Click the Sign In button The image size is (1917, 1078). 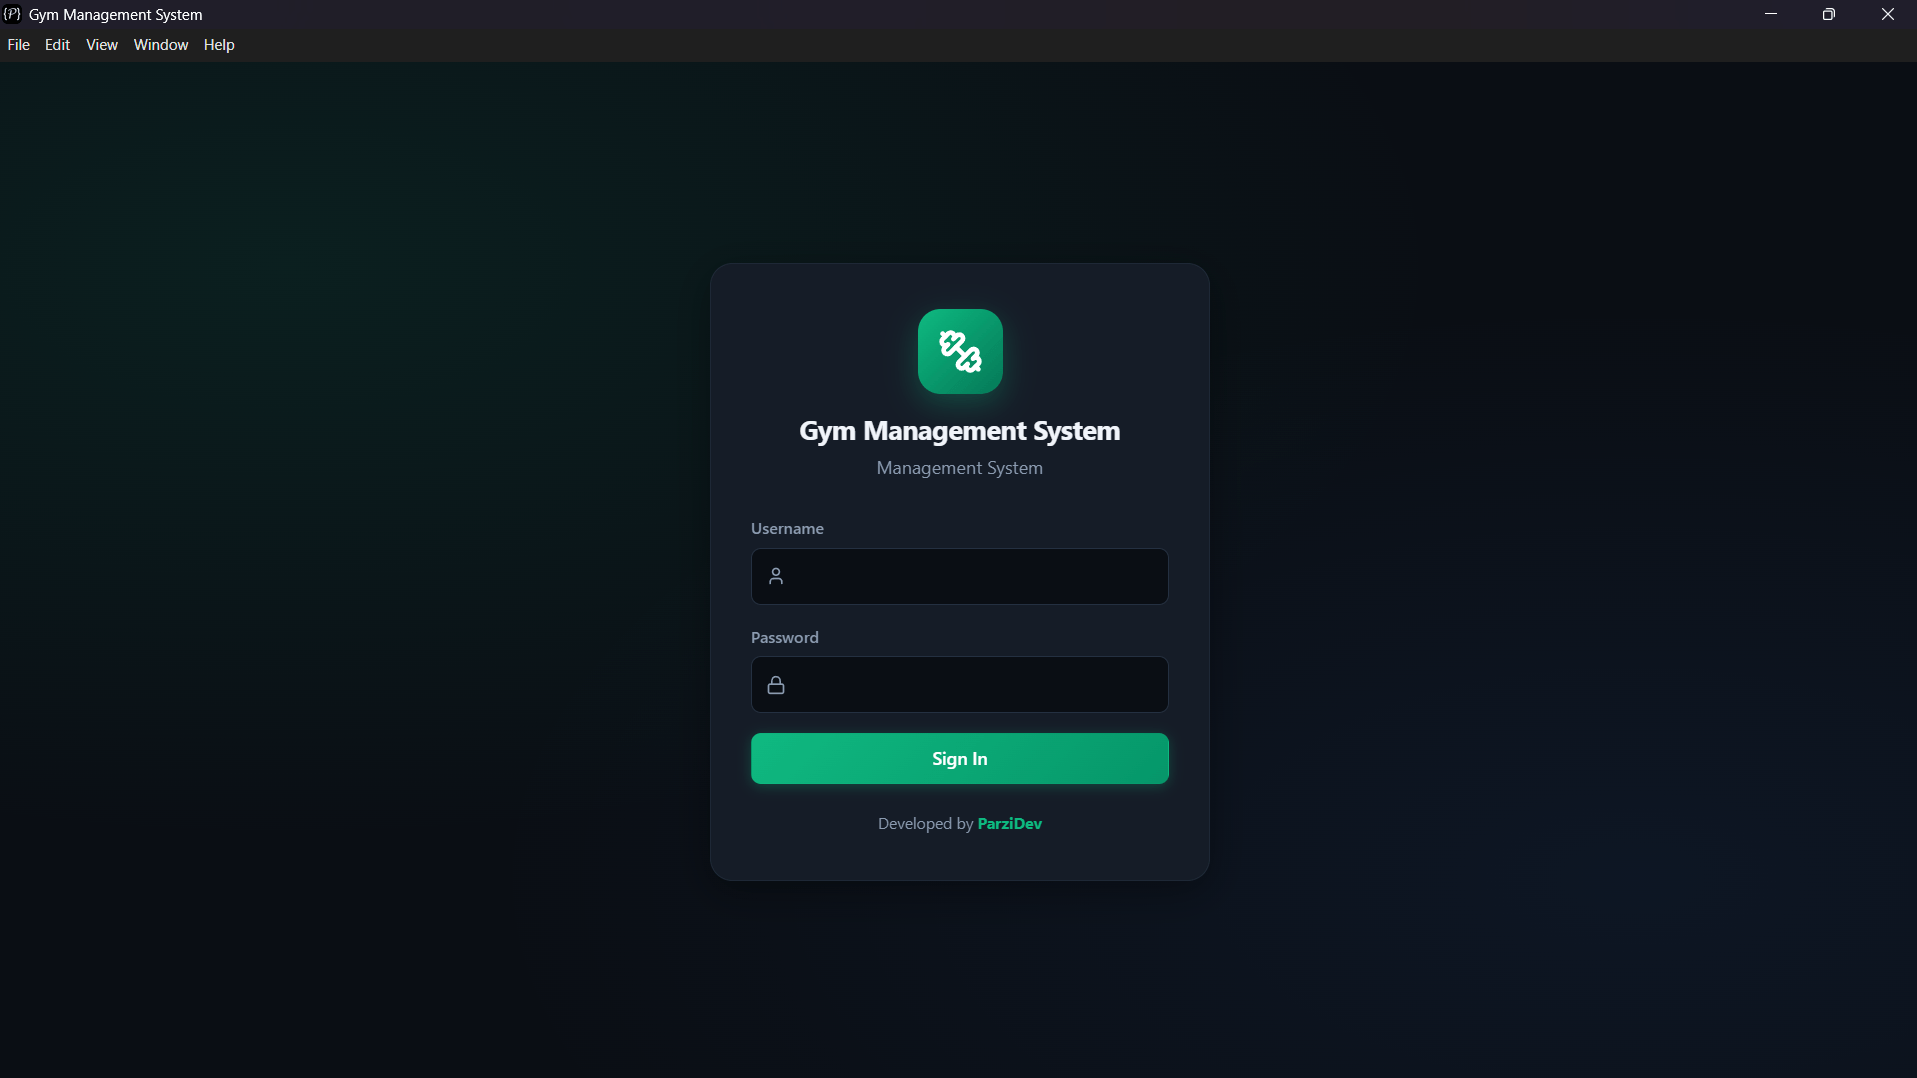pyautogui.click(x=960, y=759)
